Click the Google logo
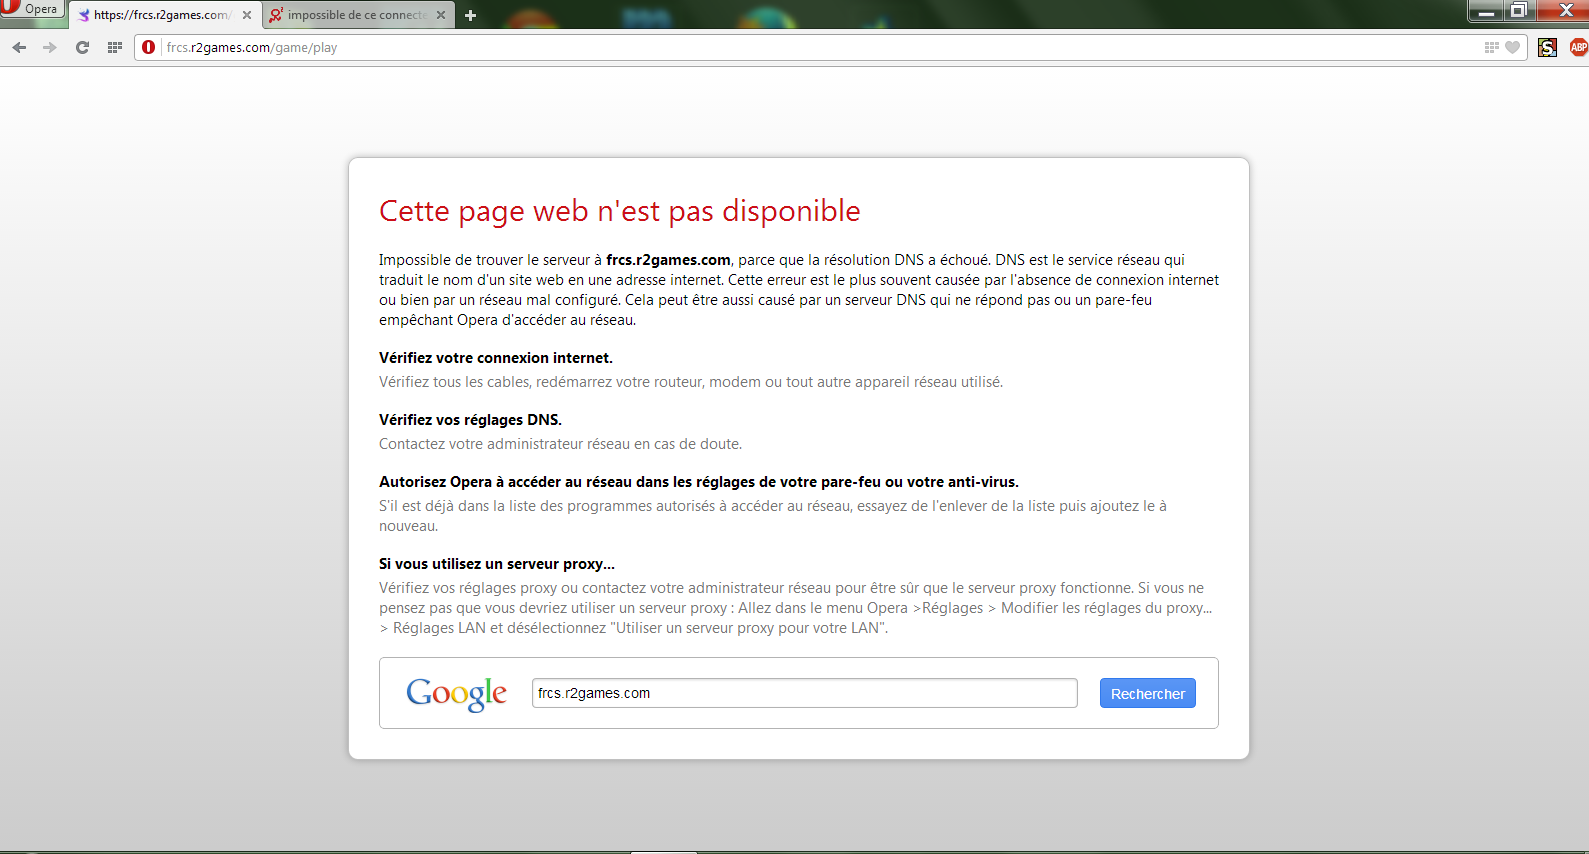 click(456, 693)
